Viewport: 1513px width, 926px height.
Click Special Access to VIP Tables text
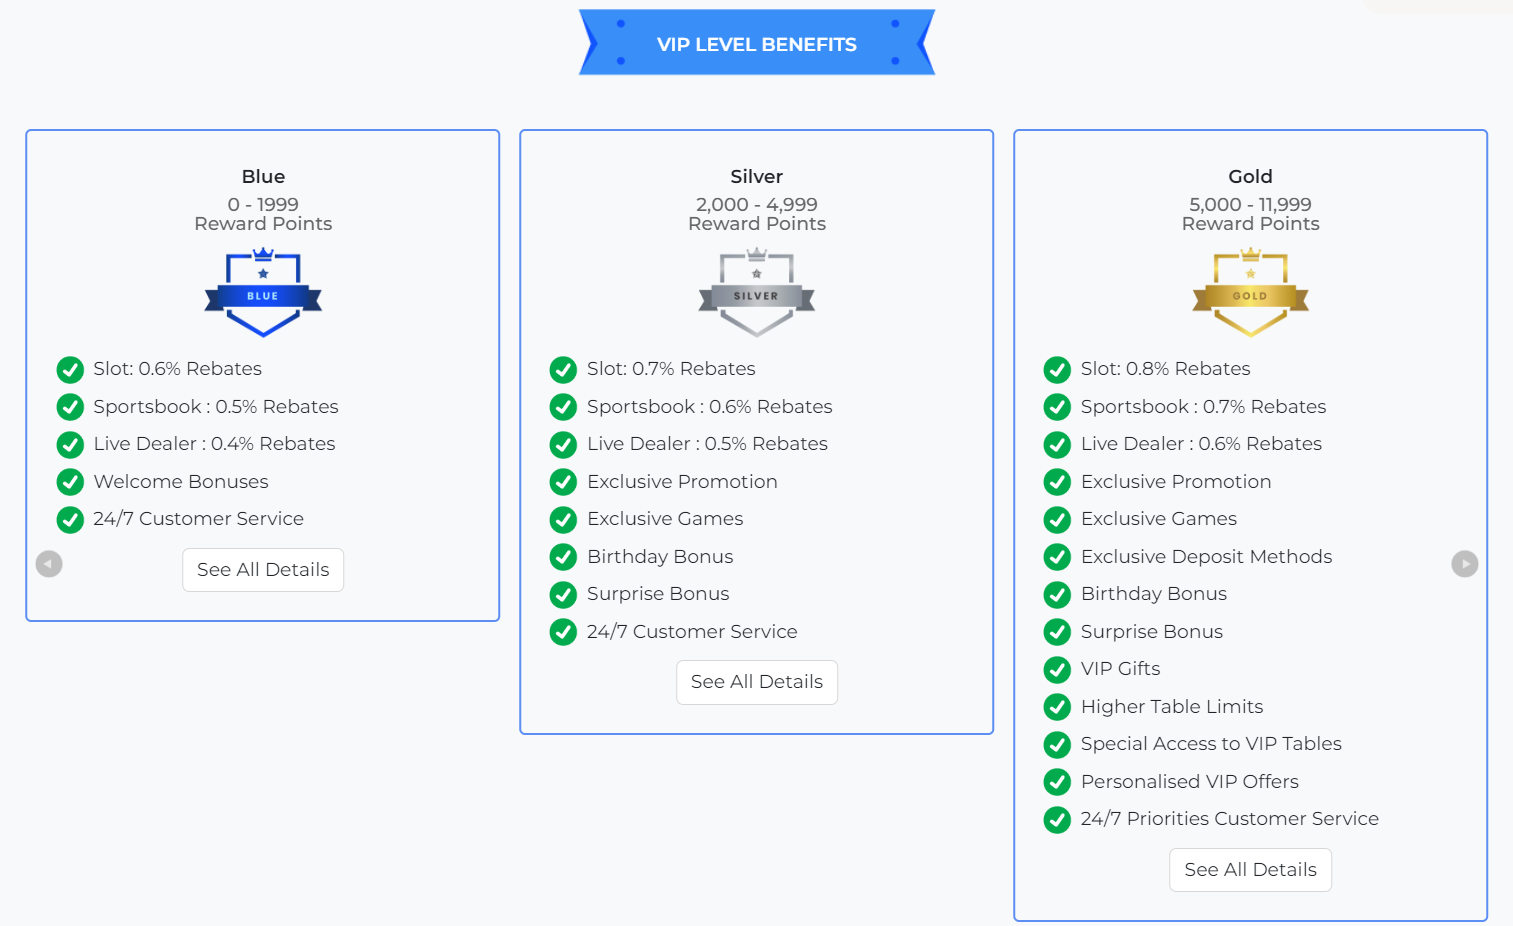click(x=1211, y=744)
